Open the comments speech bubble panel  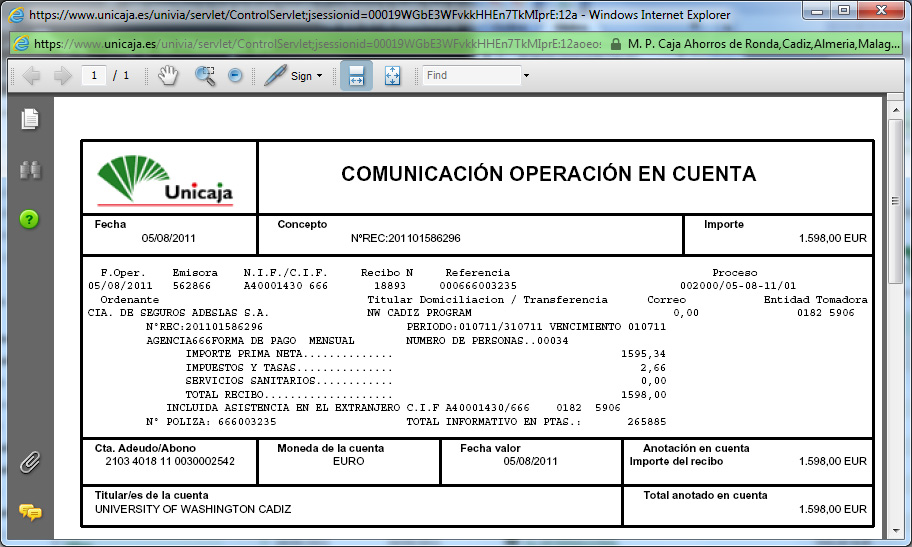click(x=30, y=512)
